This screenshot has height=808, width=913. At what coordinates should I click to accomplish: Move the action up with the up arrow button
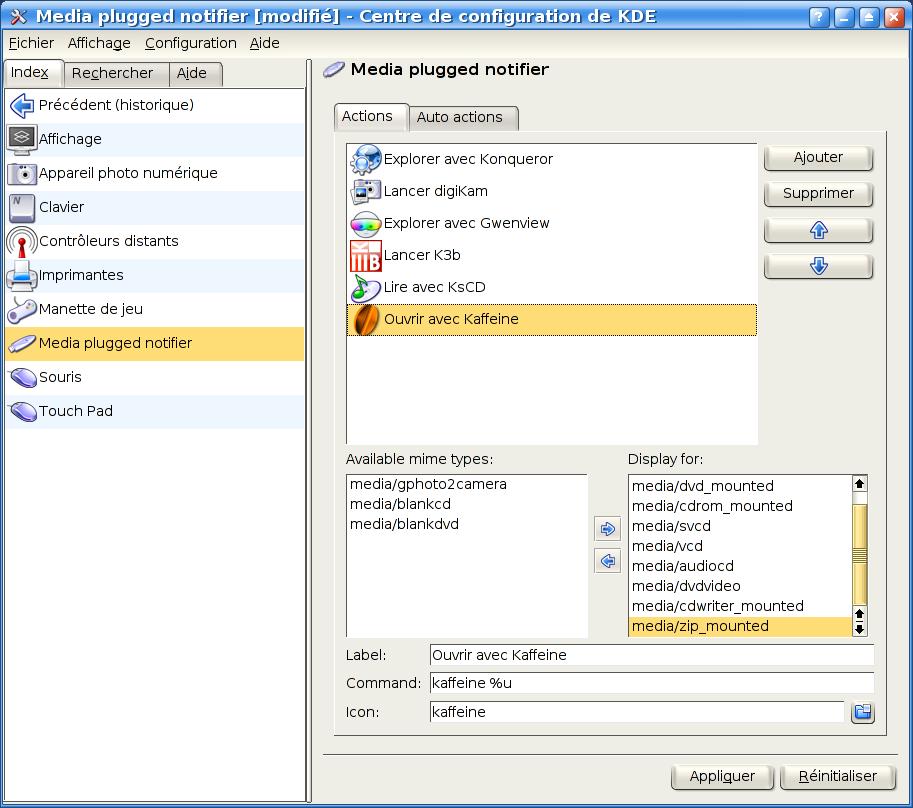(818, 231)
